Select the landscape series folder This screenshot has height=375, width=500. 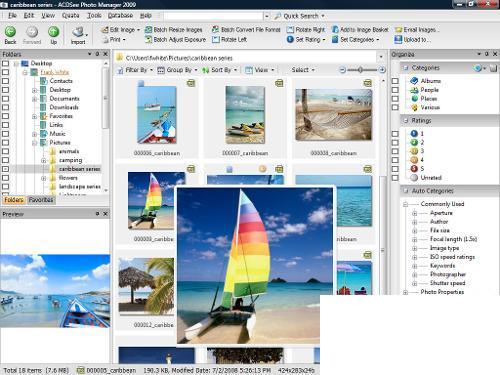click(x=79, y=186)
